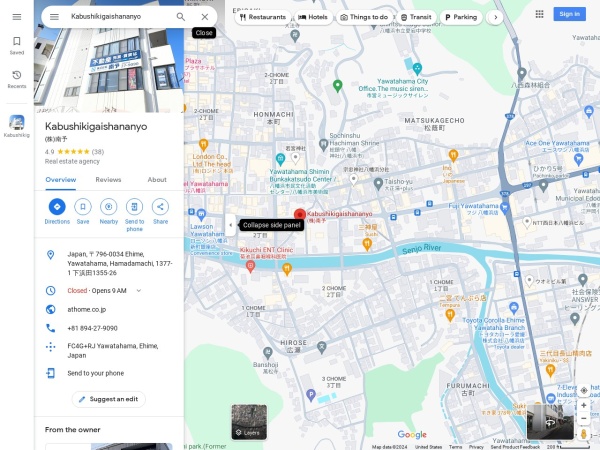The height and width of the screenshot is (450, 600).
Task: Click the Lawson Yawatahama store marker
Action: coord(201,215)
